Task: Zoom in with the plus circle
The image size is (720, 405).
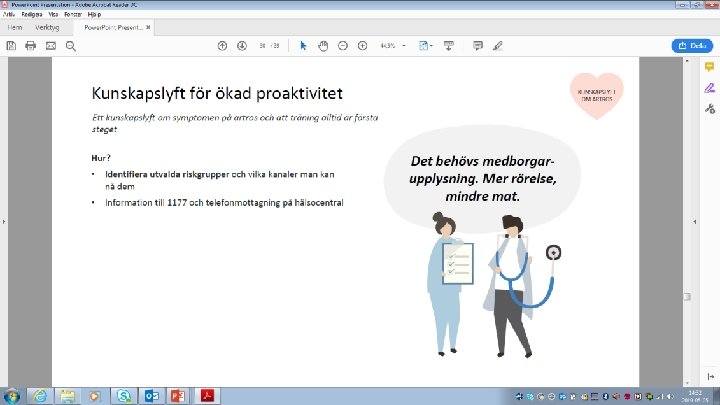Action: point(363,45)
